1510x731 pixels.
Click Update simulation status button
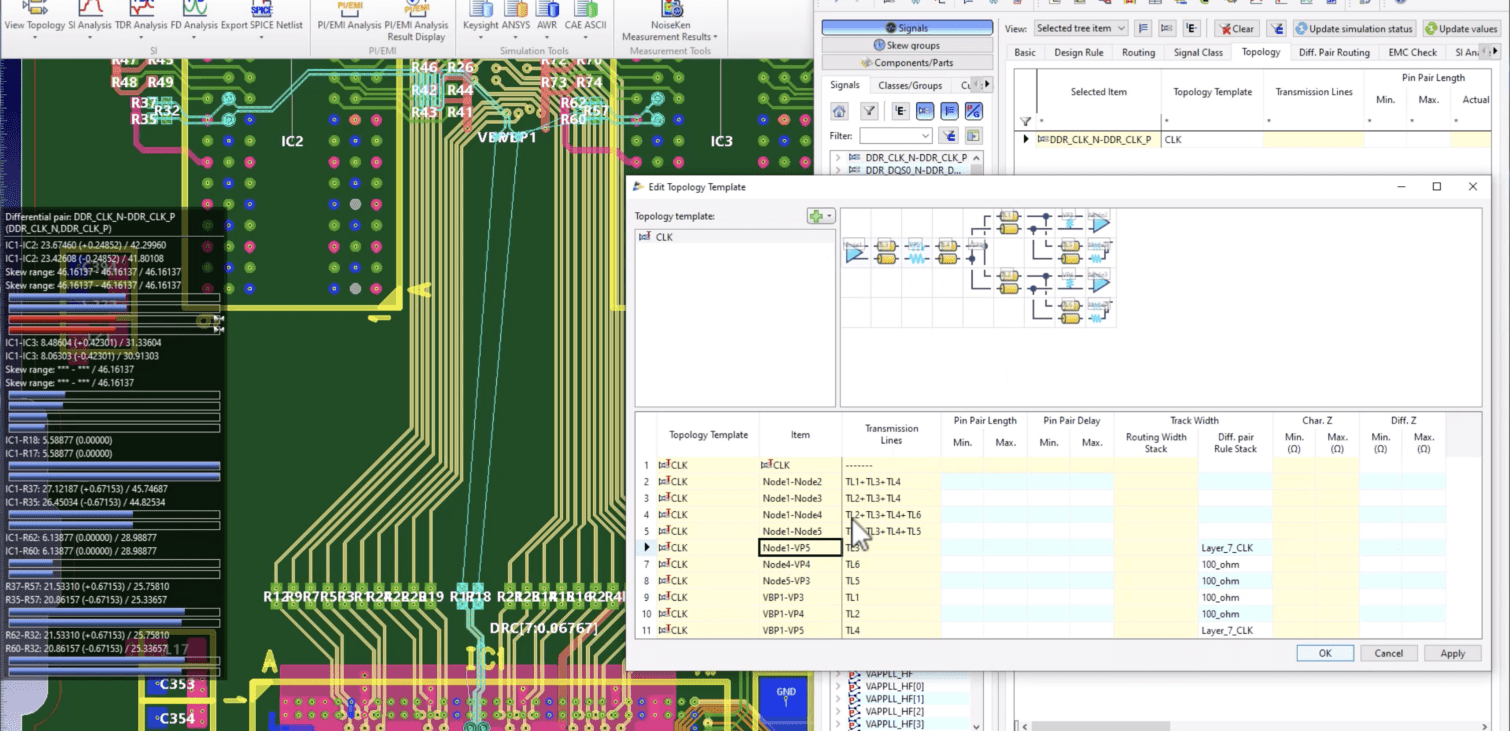coord(1354,28)
